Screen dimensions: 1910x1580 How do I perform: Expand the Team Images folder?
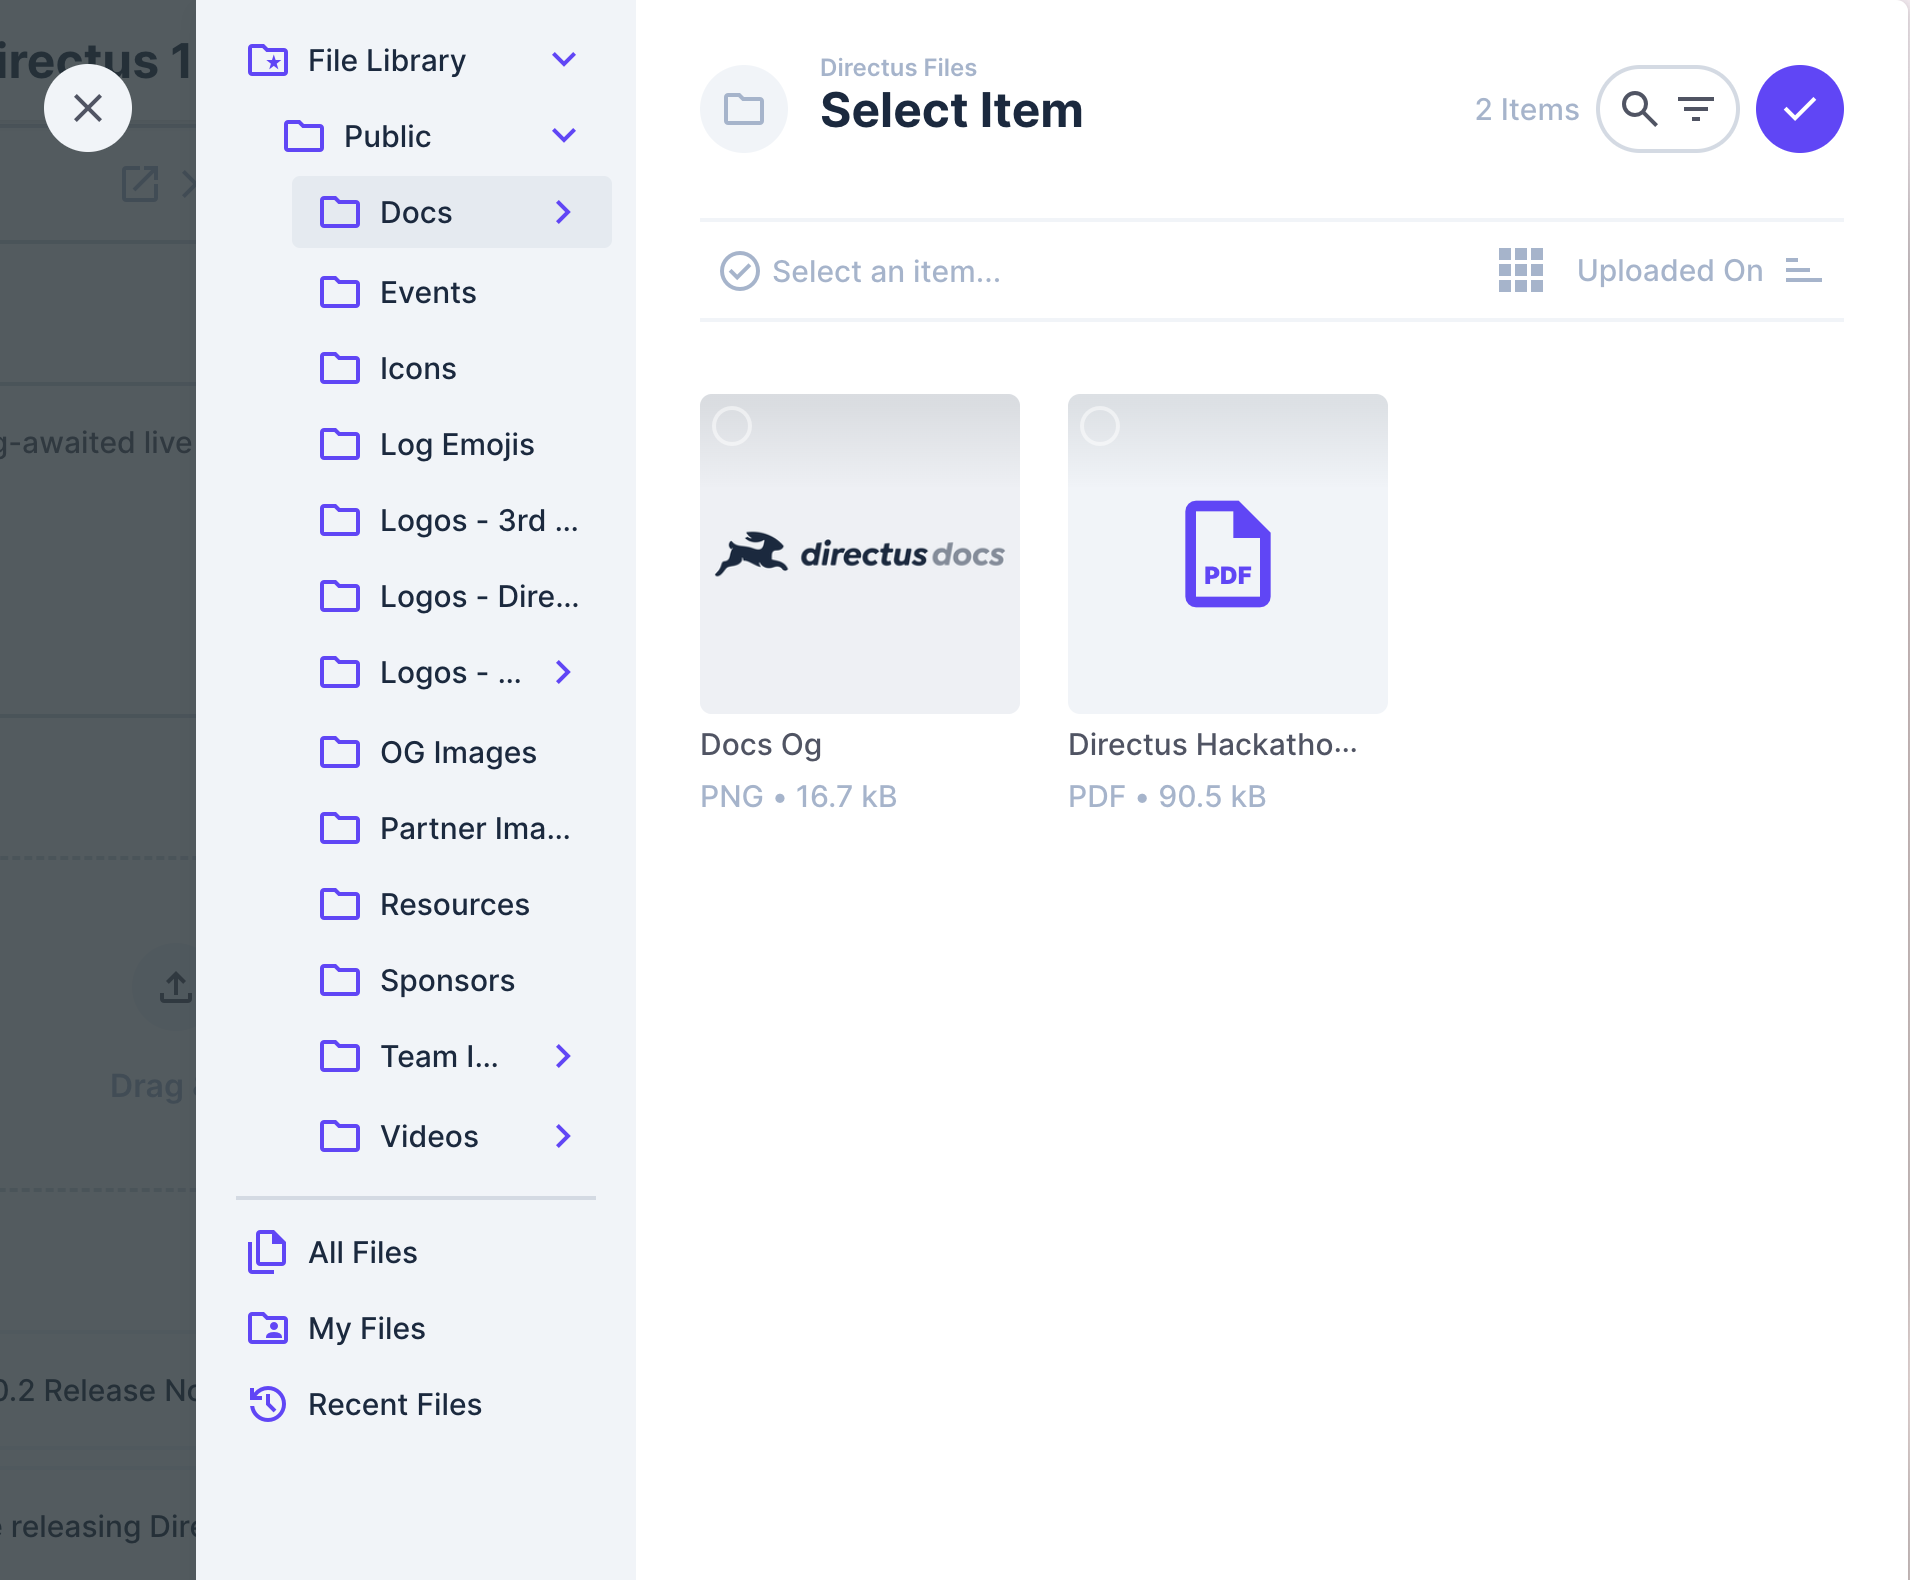(x=564, y=1056)
